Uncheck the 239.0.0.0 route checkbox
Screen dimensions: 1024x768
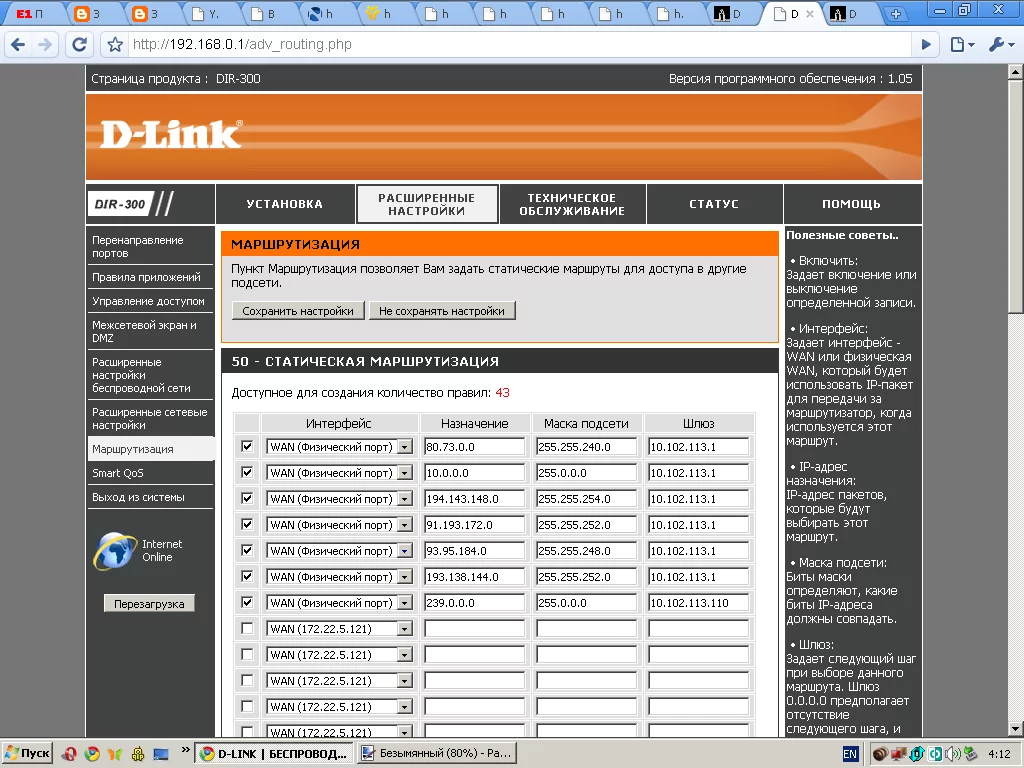pos(247,602)
